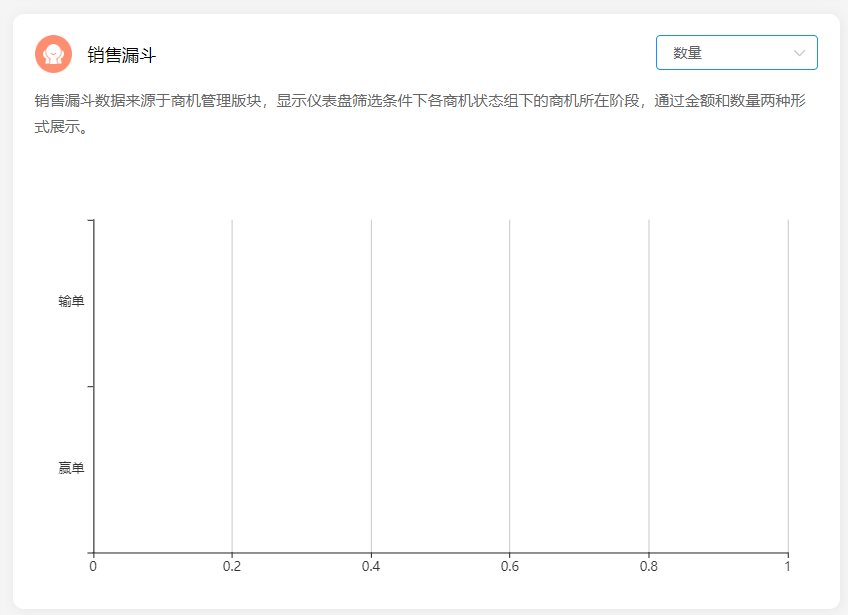848x615 pixels.
Task: Click the 1 label on the x-axis
Action: pyautogui.click(x=788, y=567)
